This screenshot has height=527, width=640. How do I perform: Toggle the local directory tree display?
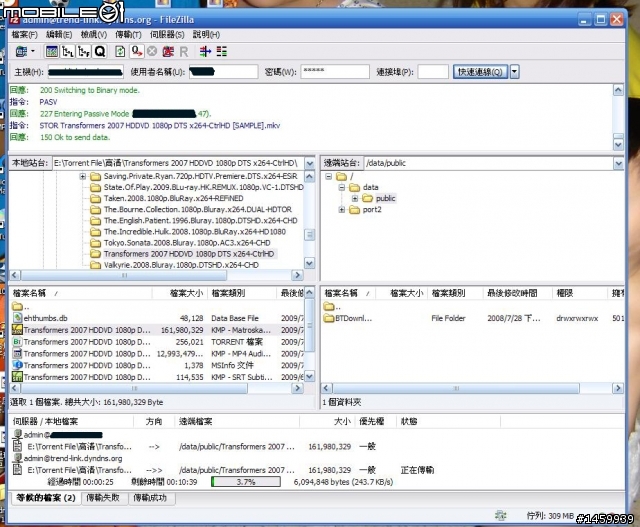[x=68, y=51]
